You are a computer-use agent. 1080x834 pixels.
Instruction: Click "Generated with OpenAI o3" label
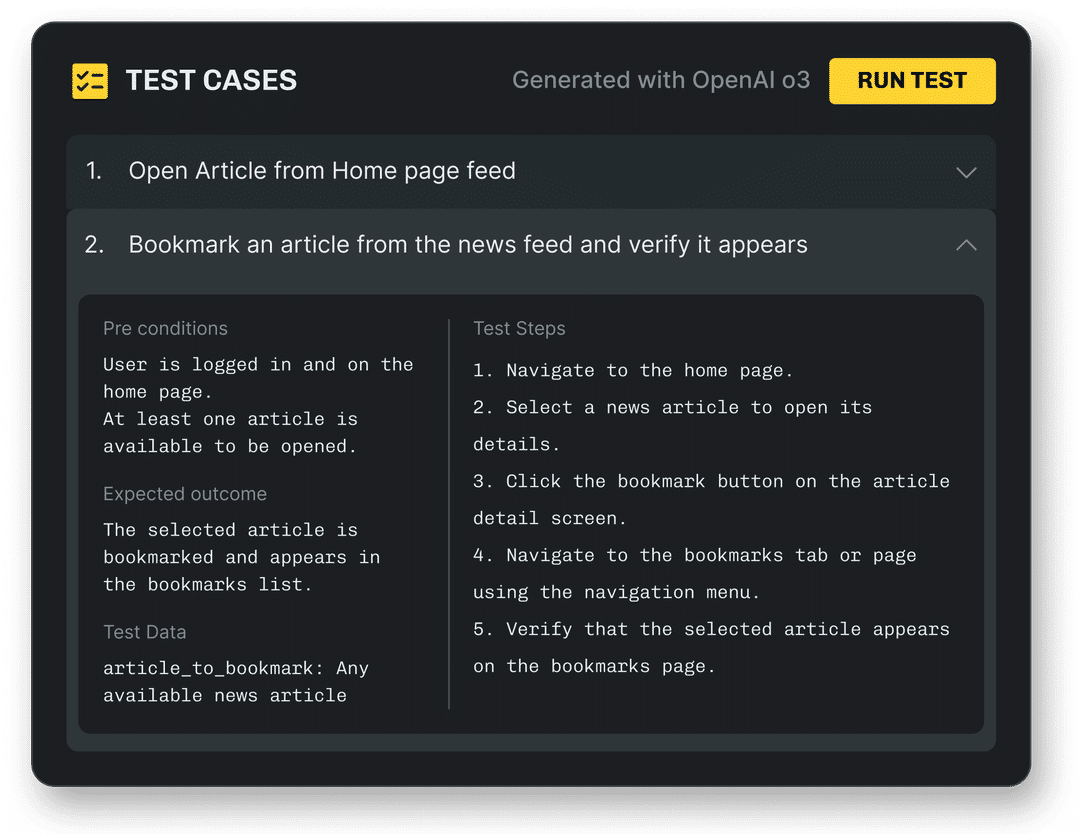pyautogui.click(x=661, y=80)
